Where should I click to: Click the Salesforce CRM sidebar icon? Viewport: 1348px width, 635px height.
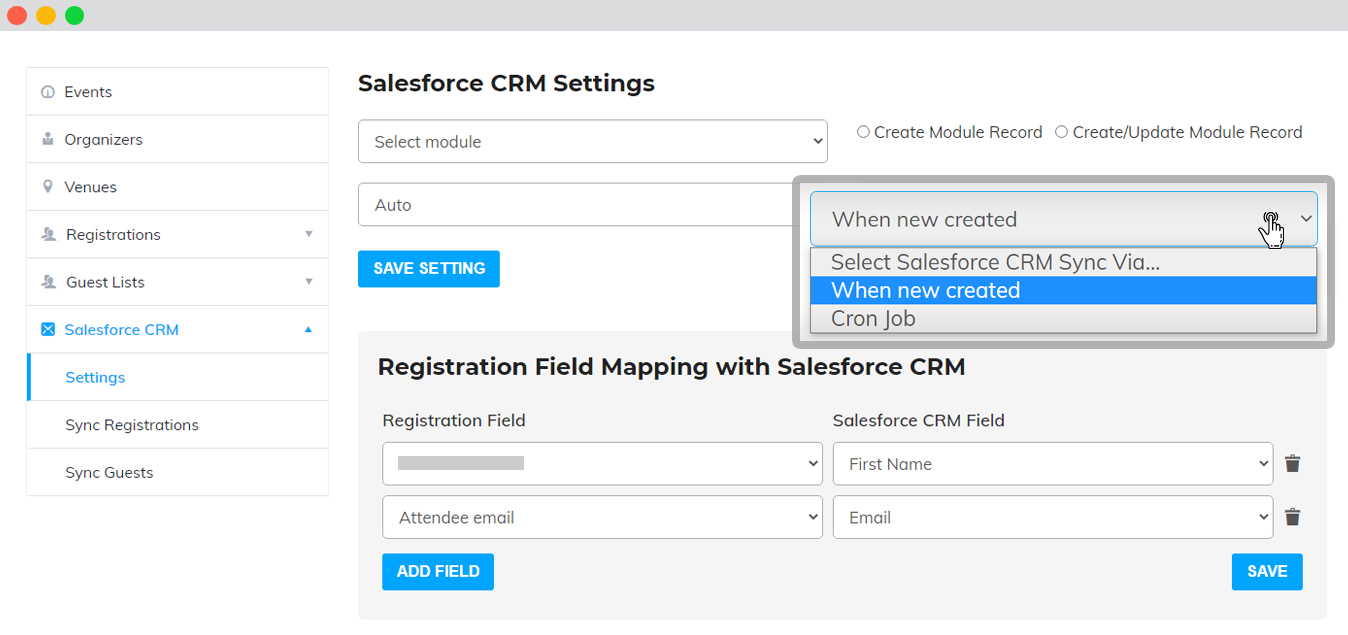[x=48, y=329]
